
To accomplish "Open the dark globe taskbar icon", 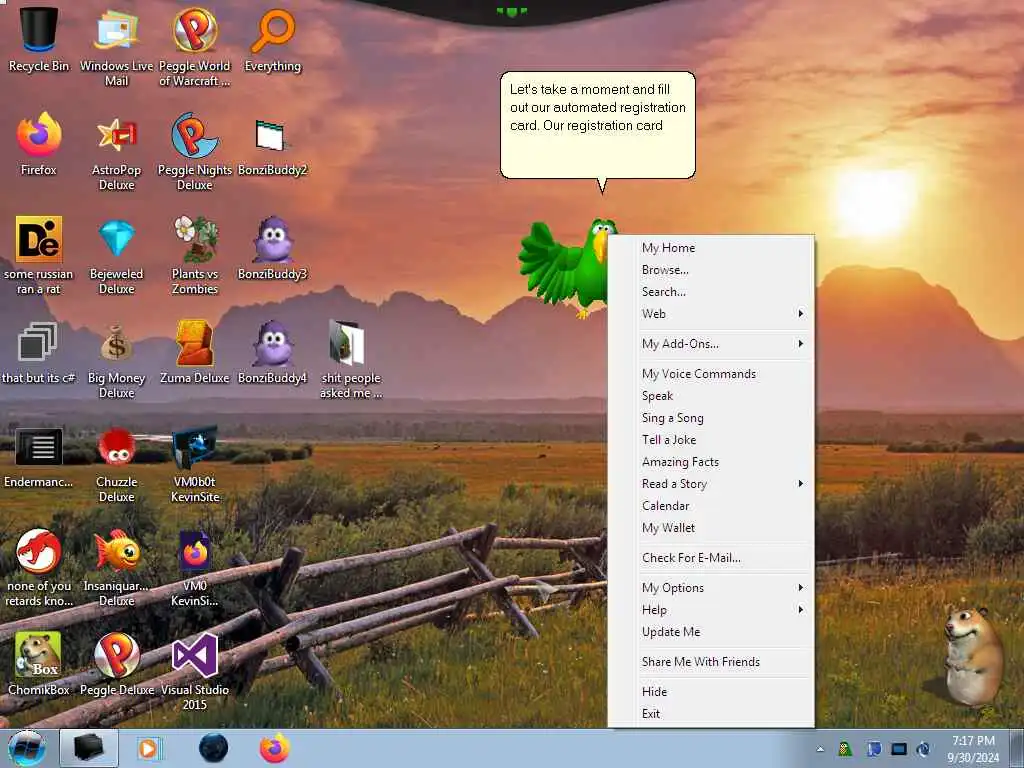I will click(x=214, y=748).
